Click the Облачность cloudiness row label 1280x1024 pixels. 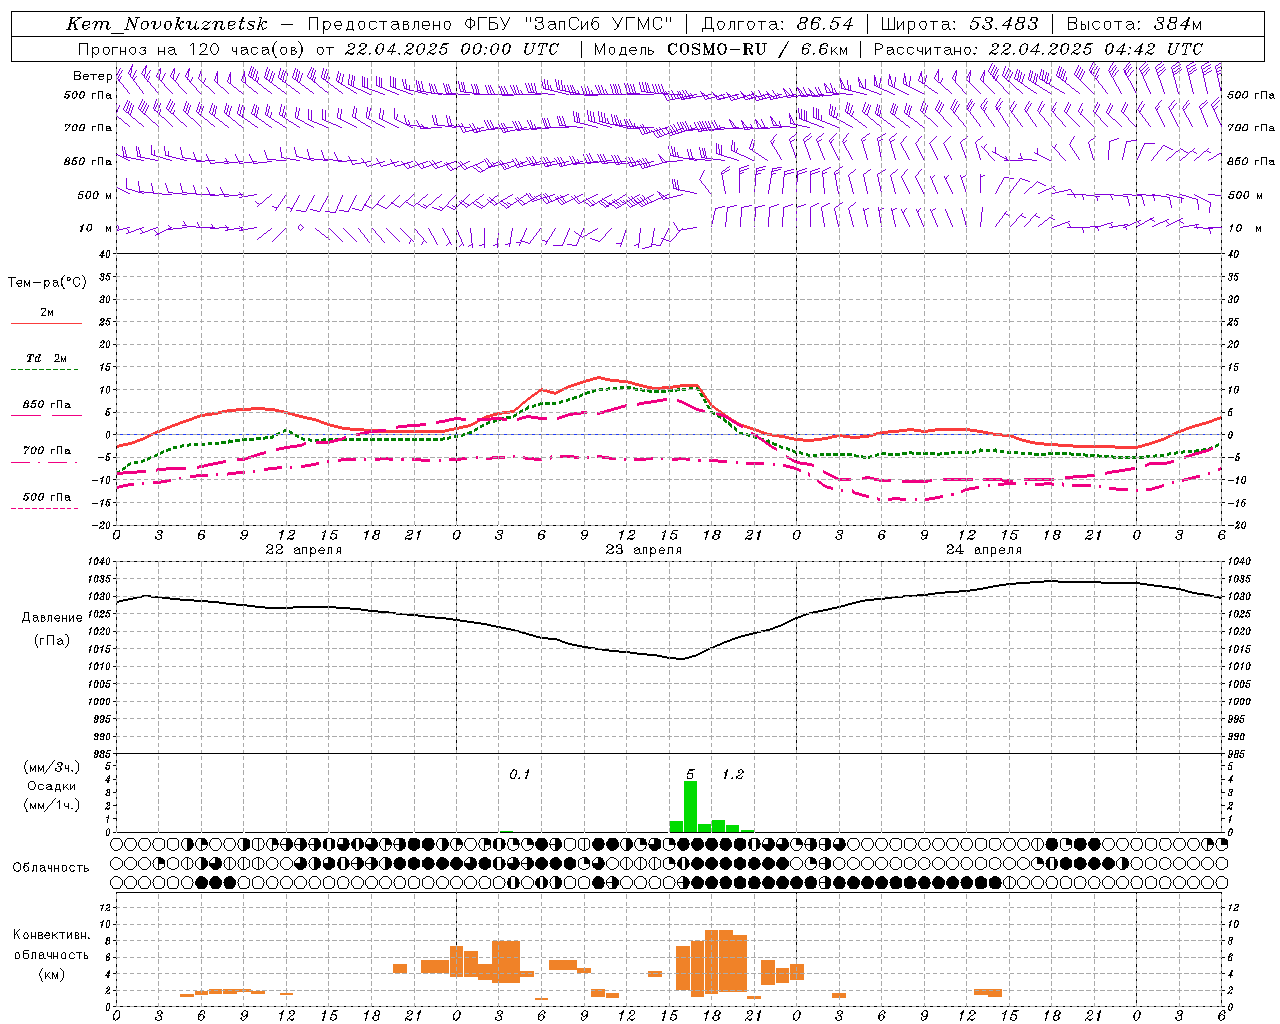51,867
